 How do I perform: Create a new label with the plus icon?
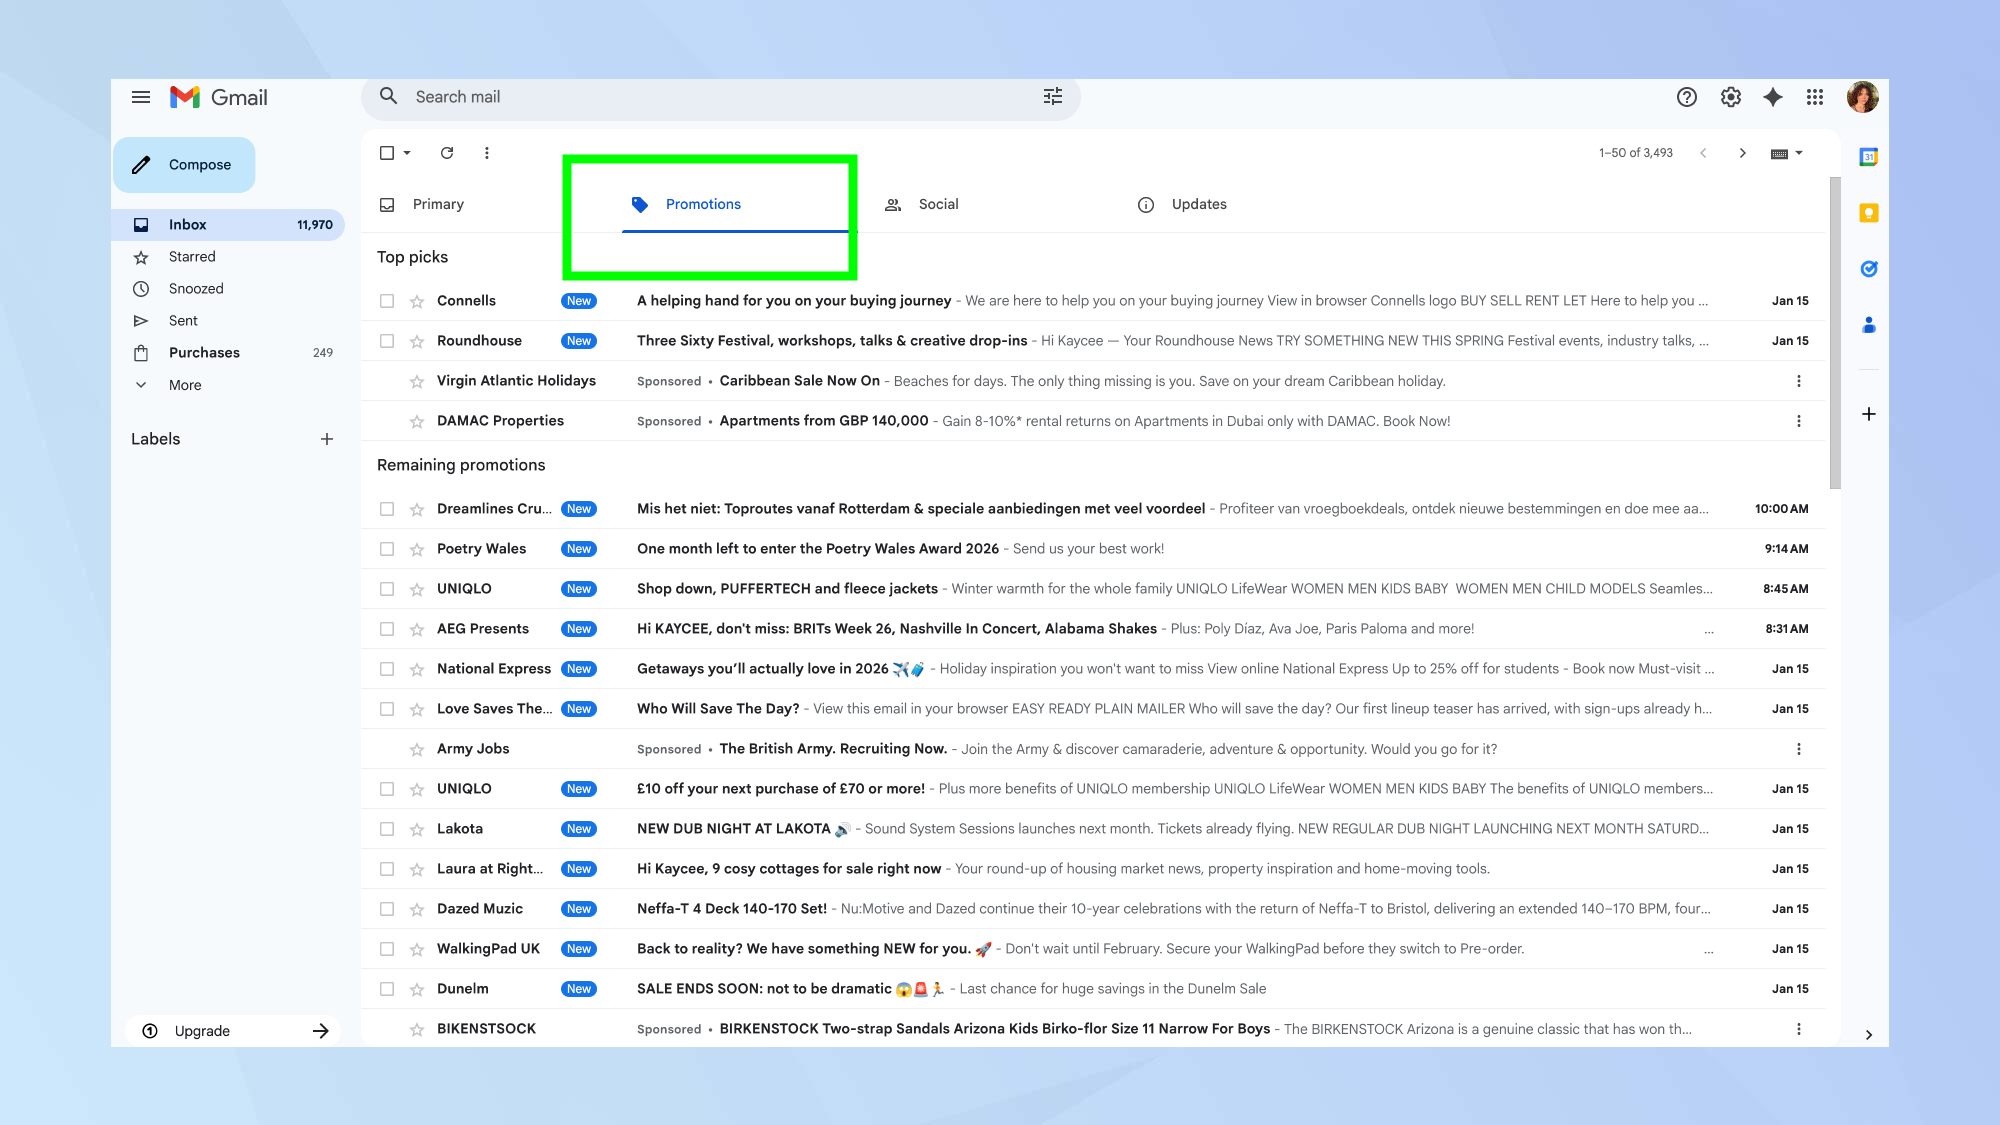[327, 438]
